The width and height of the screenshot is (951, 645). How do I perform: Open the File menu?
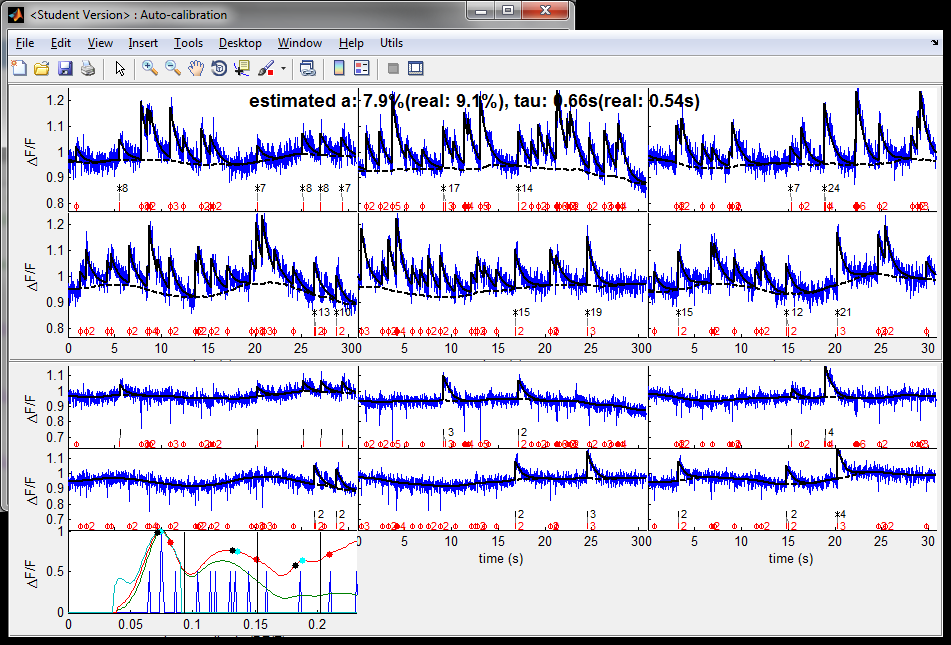click(25, 43)
